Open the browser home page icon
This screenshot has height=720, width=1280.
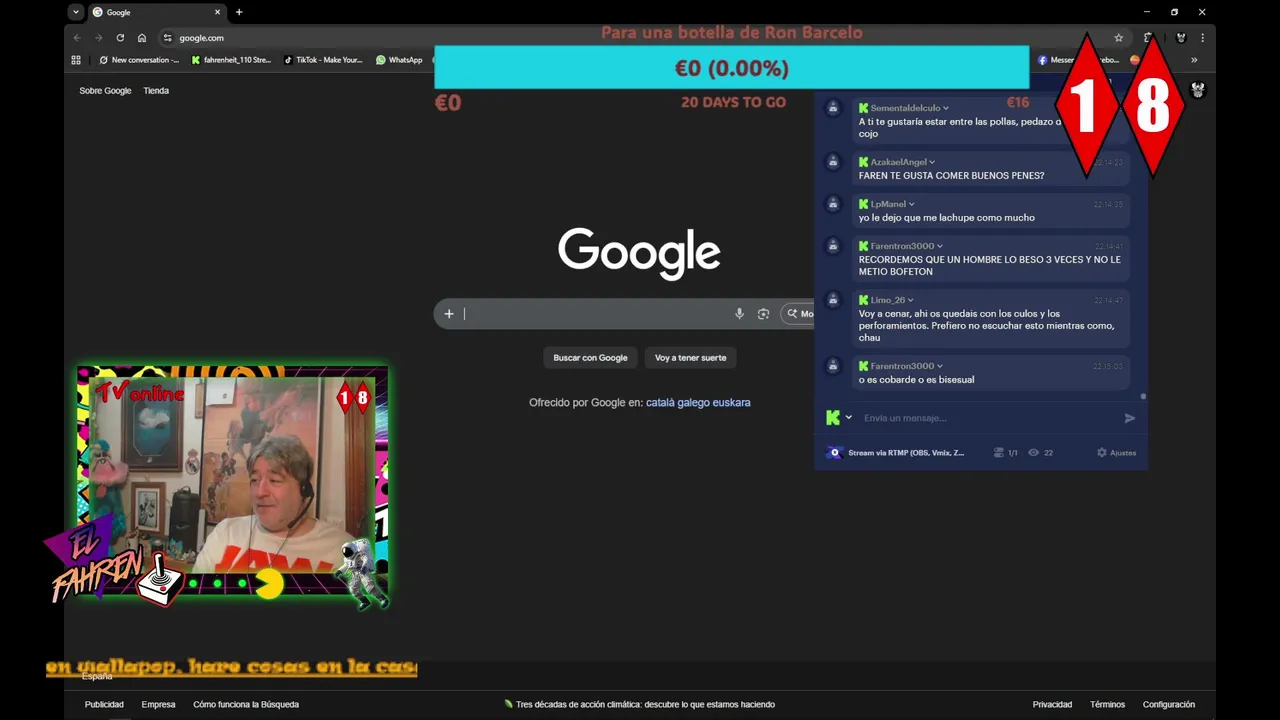click(142, 38)
